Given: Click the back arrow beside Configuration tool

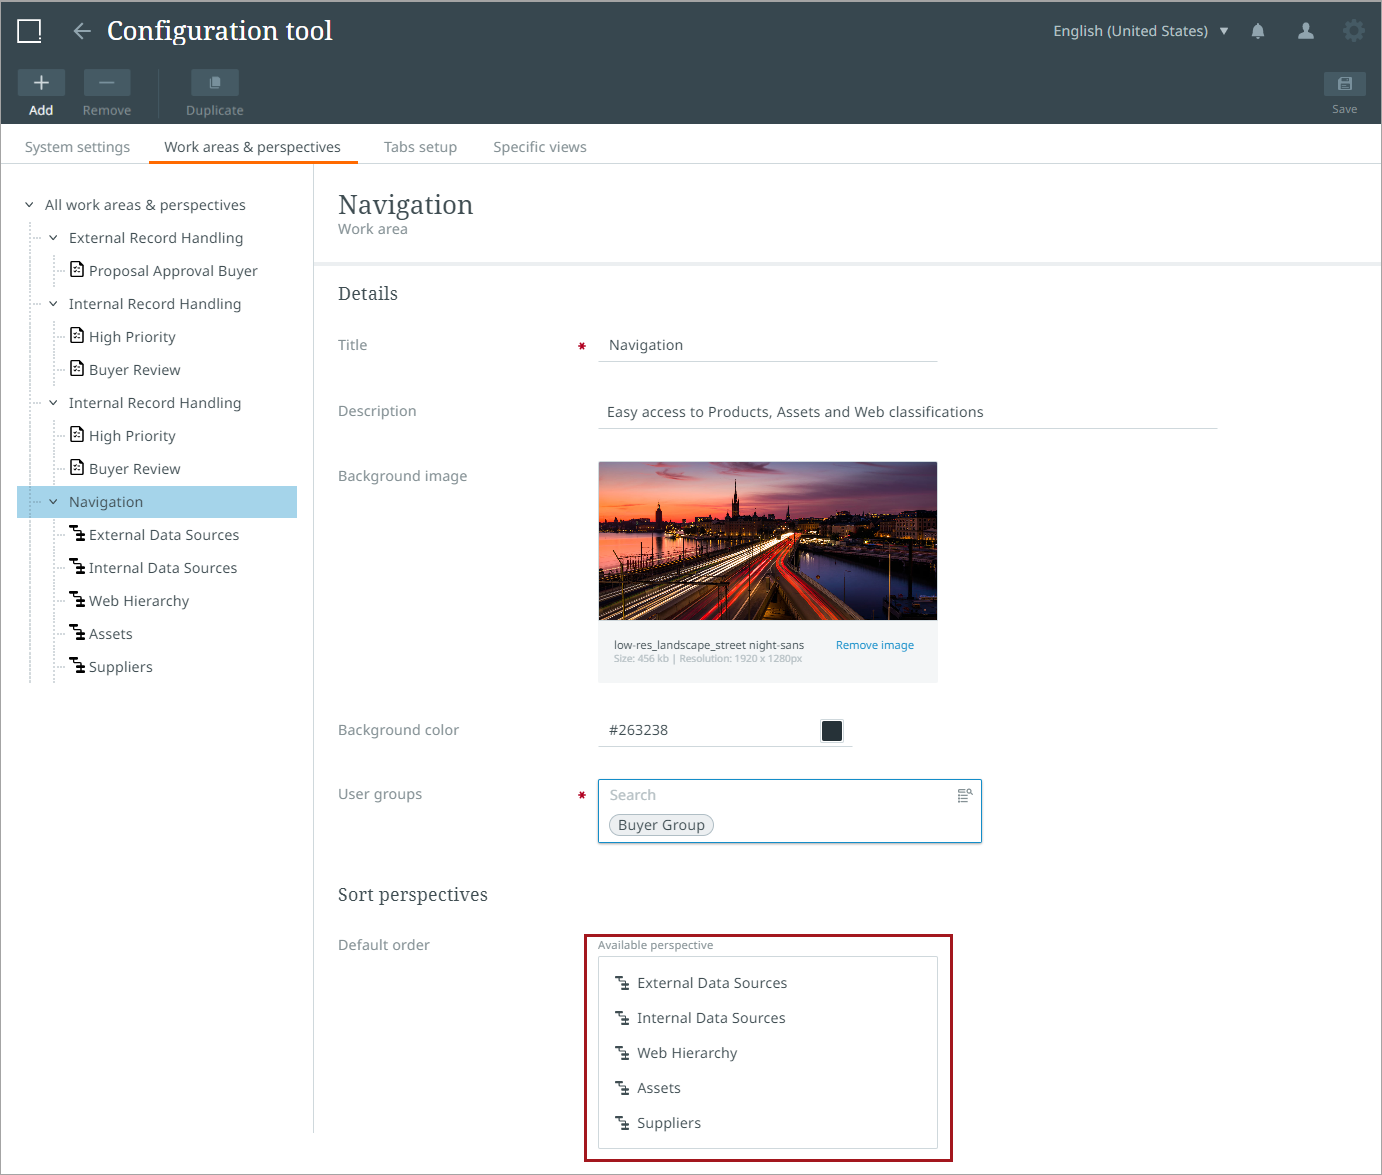Looking at the screenshot, I should pyautogui.click(x=82, y=31).
